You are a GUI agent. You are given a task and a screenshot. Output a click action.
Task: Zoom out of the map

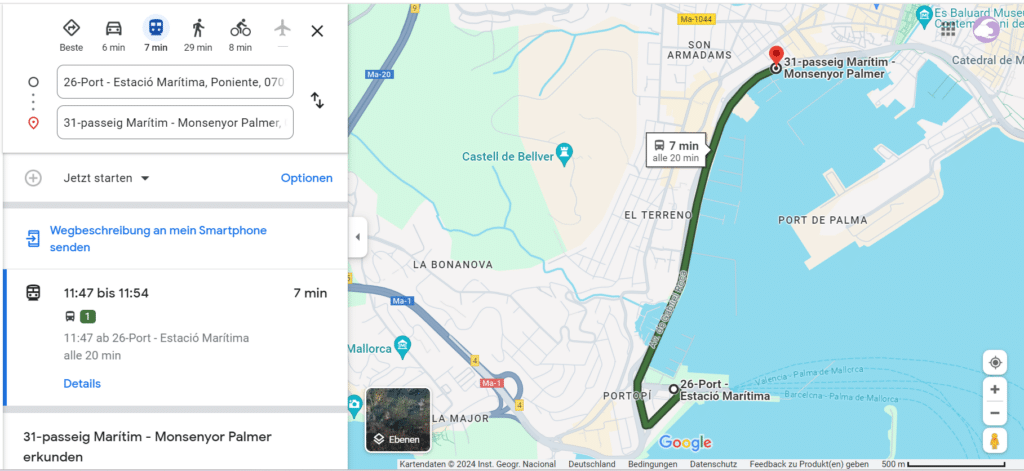pos(995,413)
